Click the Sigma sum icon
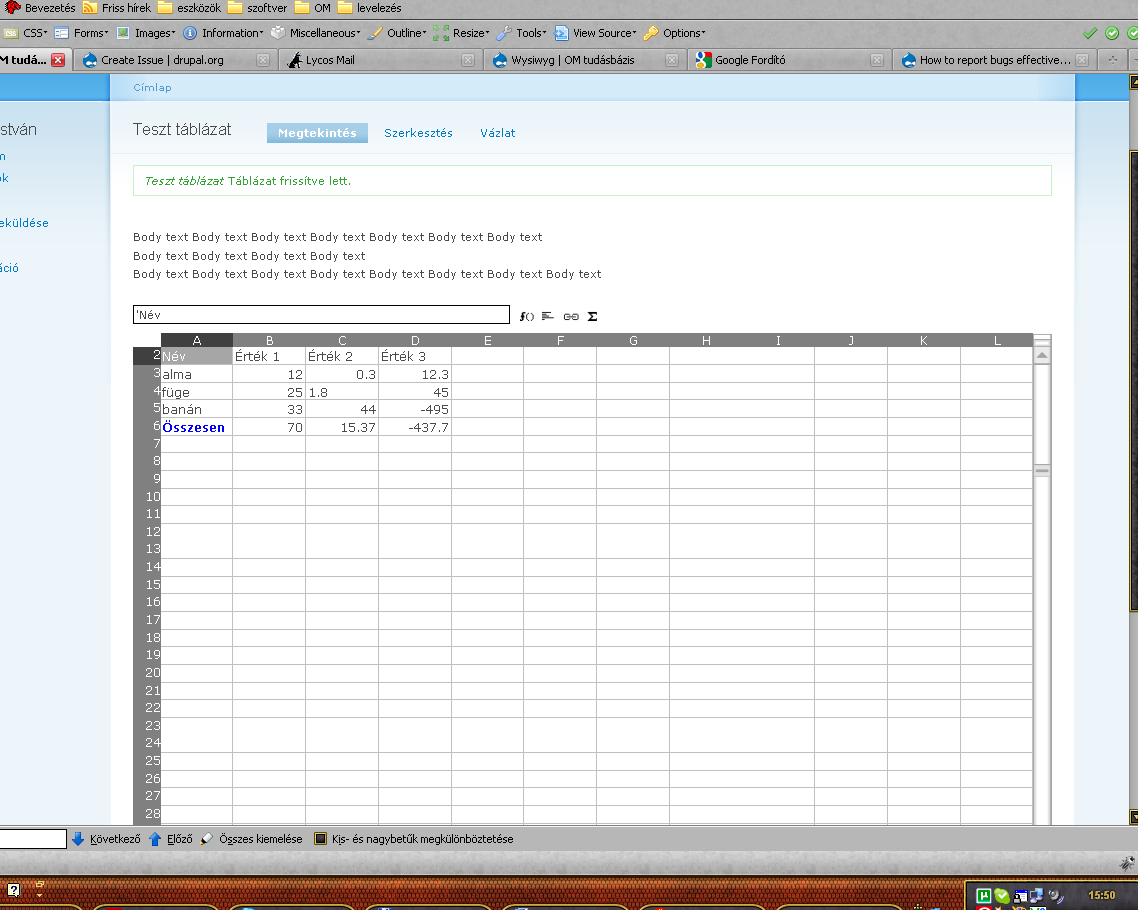This screenshot has height=910, width=1138. click(592, 316)
